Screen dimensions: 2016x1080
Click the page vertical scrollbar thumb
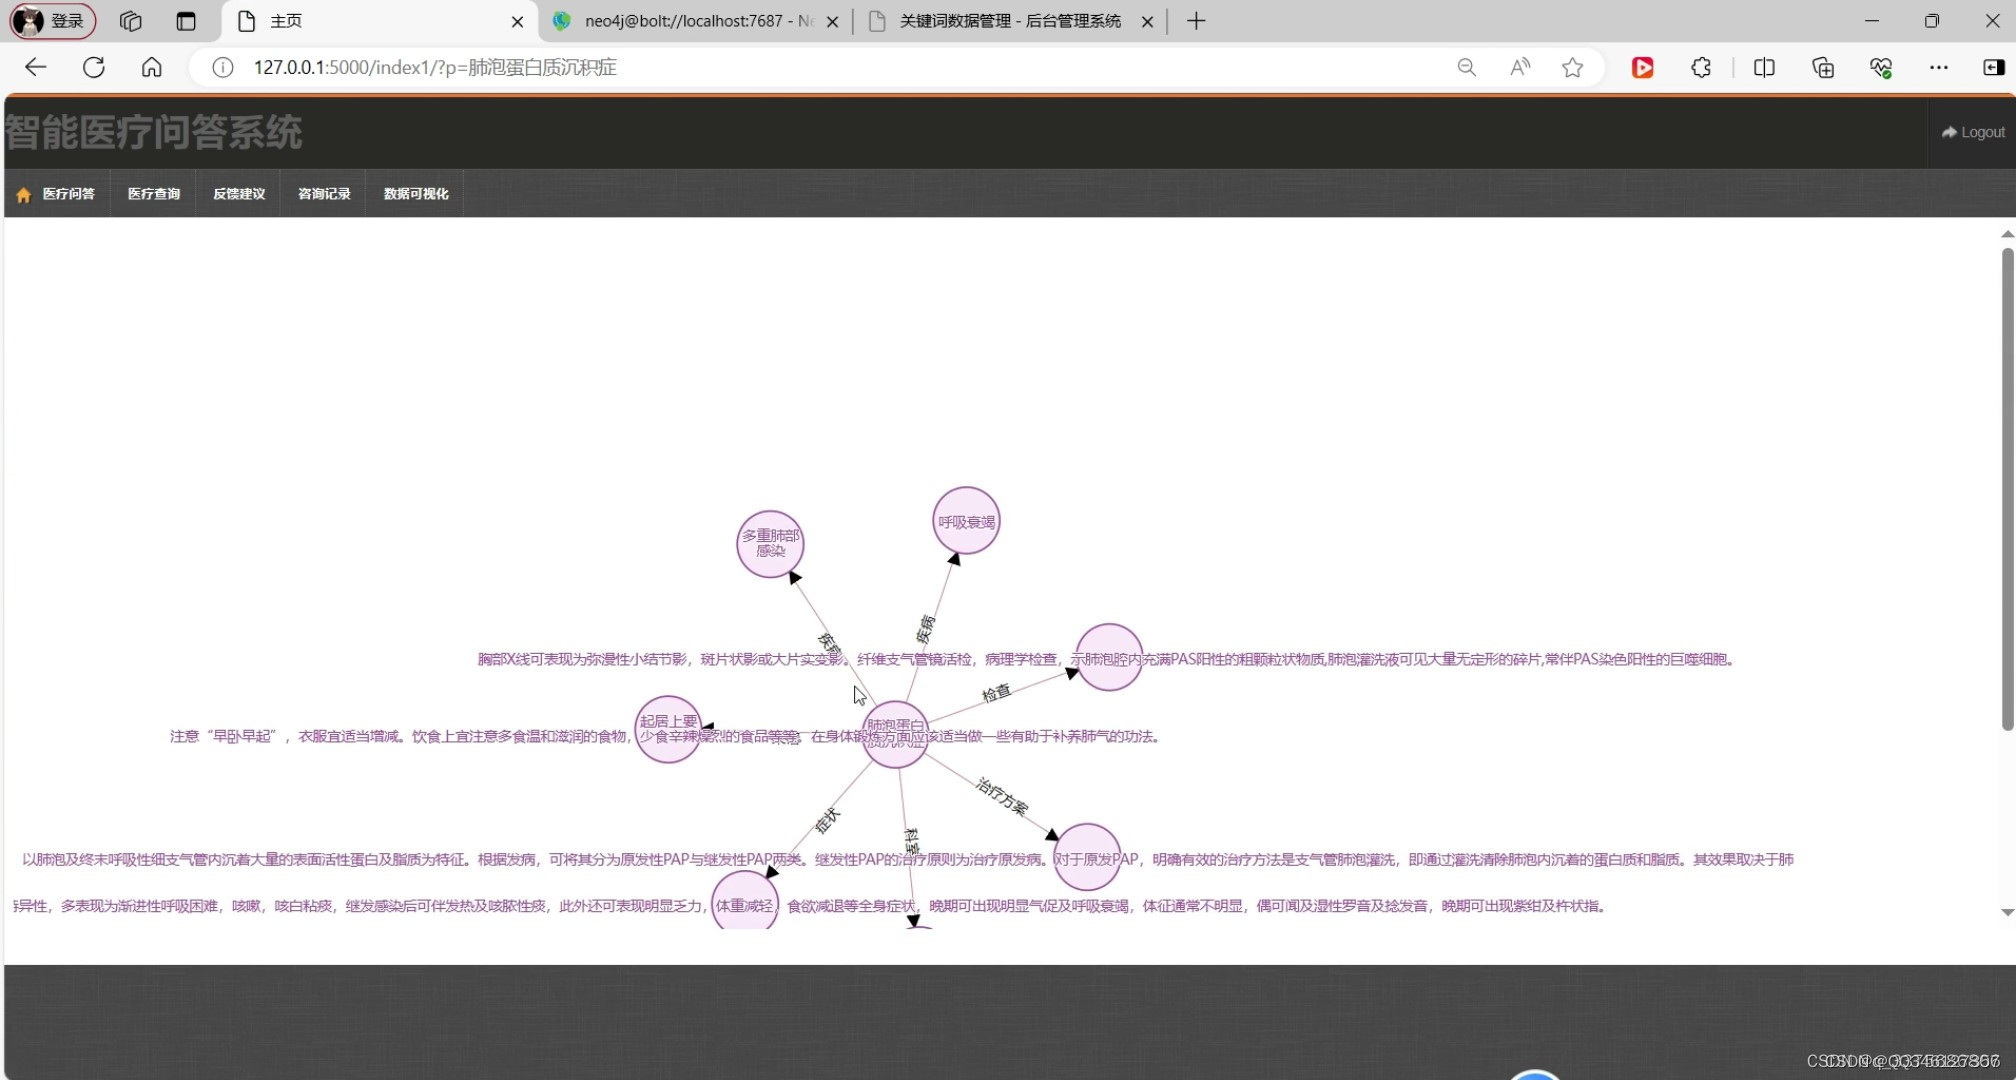point(2007,490)
